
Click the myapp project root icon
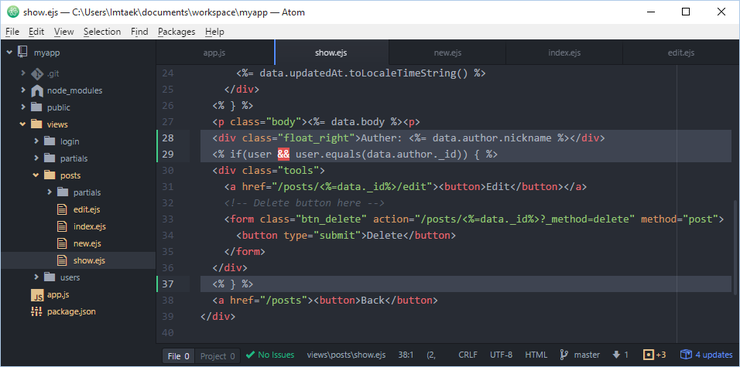[22, 52]
